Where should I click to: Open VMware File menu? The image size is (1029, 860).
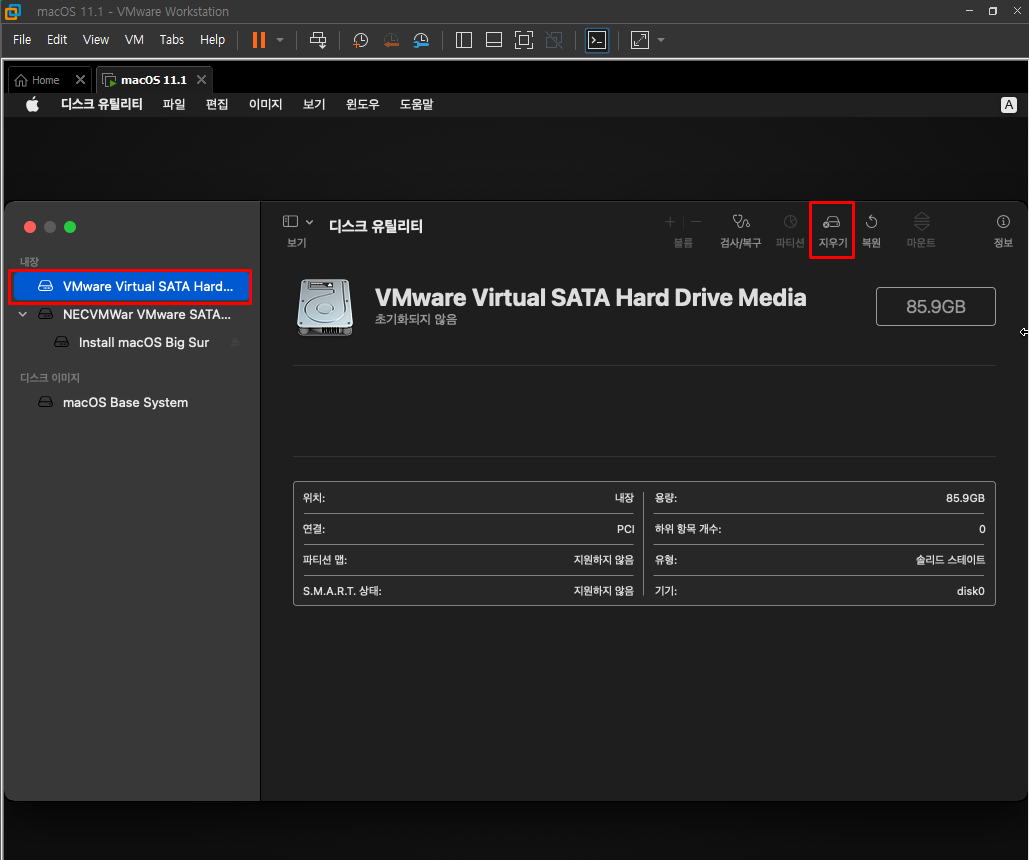point(22,40)
